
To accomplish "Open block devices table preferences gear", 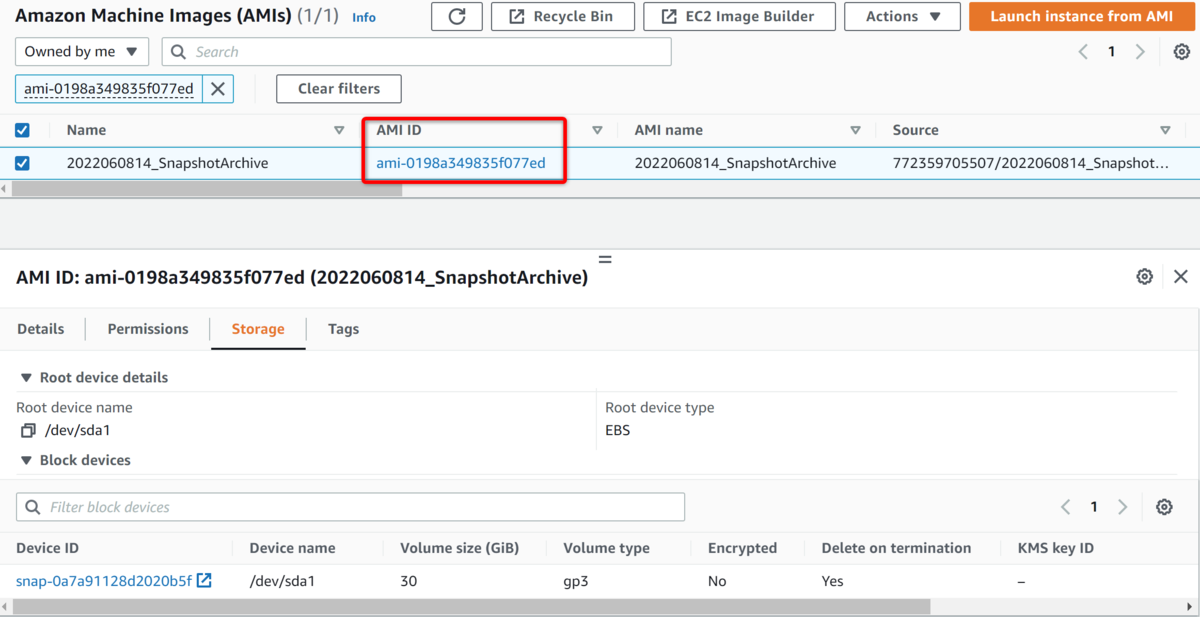I will (1164, 507).
